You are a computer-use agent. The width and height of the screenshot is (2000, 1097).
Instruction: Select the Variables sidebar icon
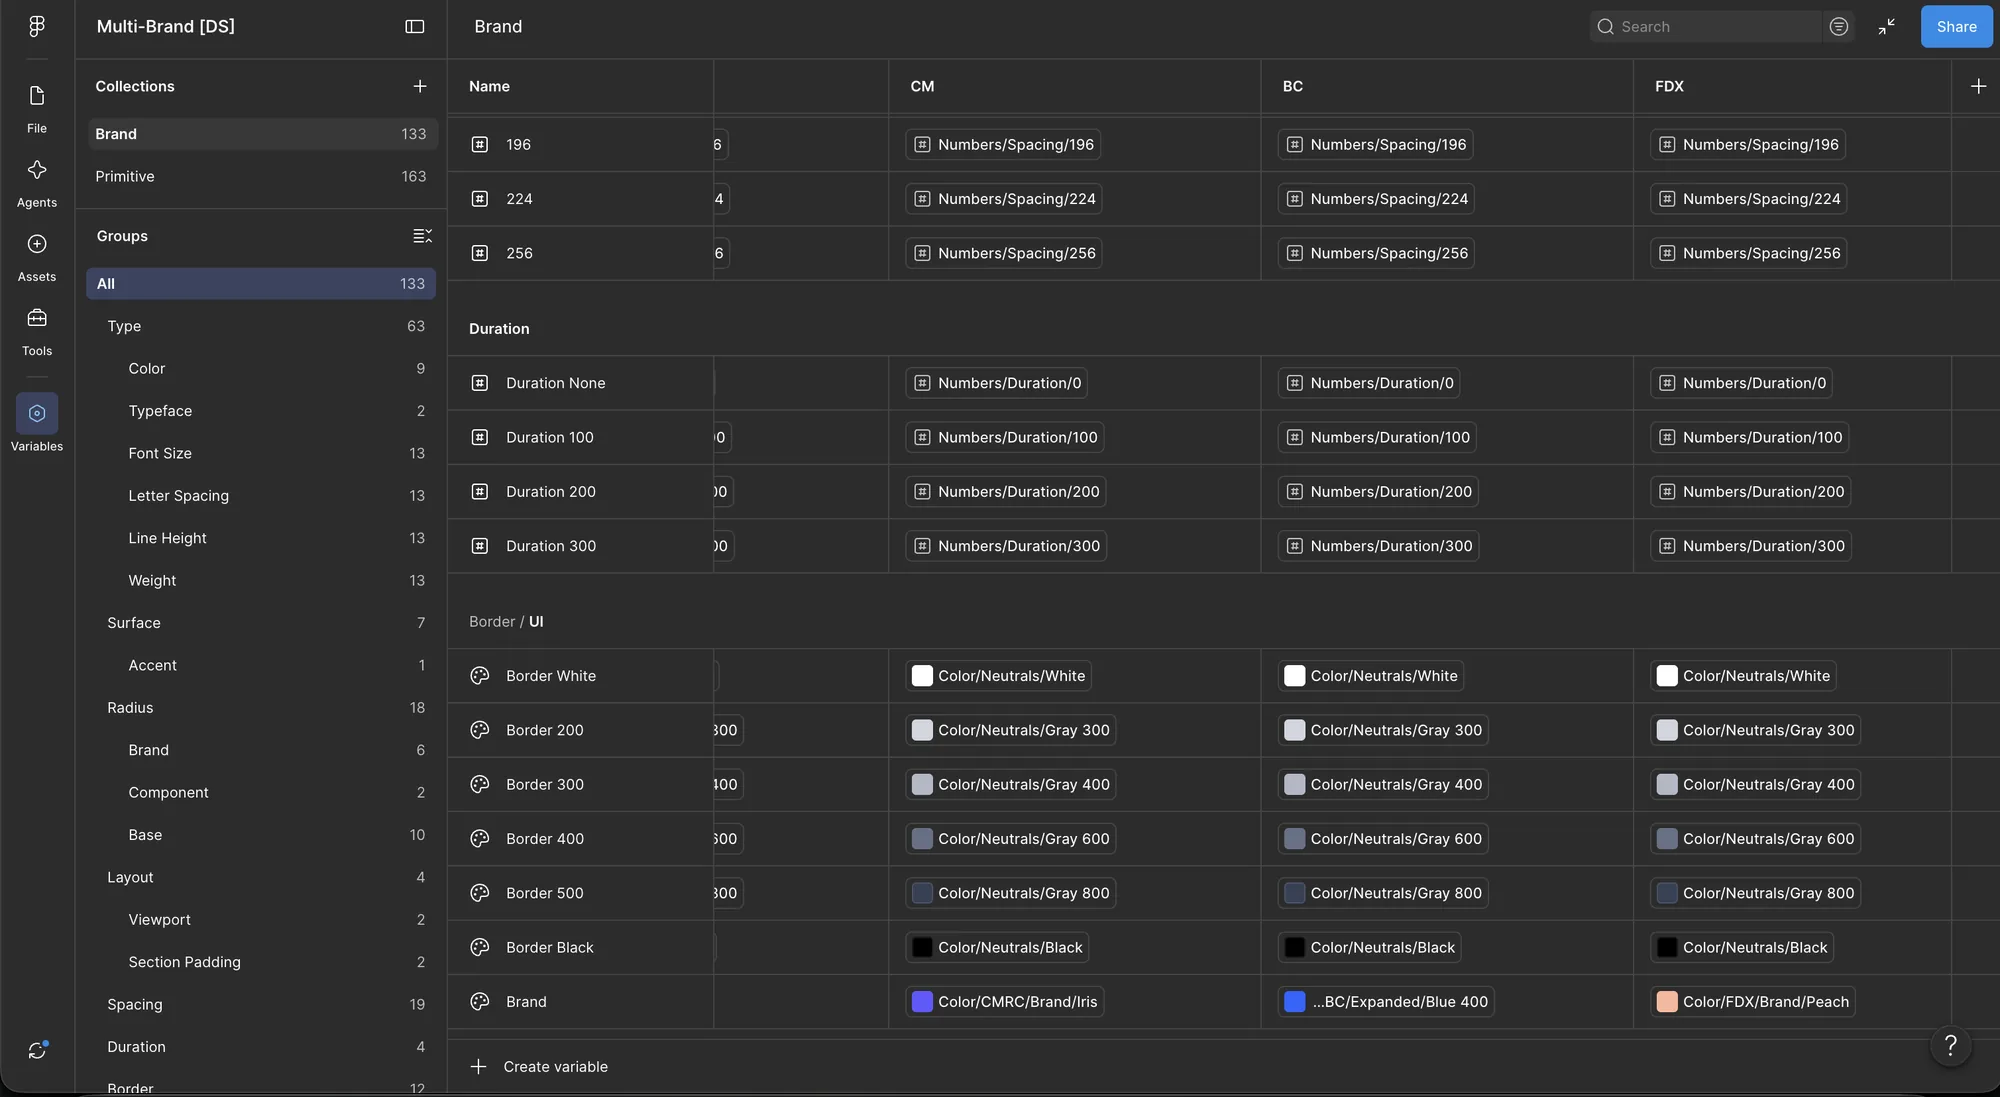point(37,413)
